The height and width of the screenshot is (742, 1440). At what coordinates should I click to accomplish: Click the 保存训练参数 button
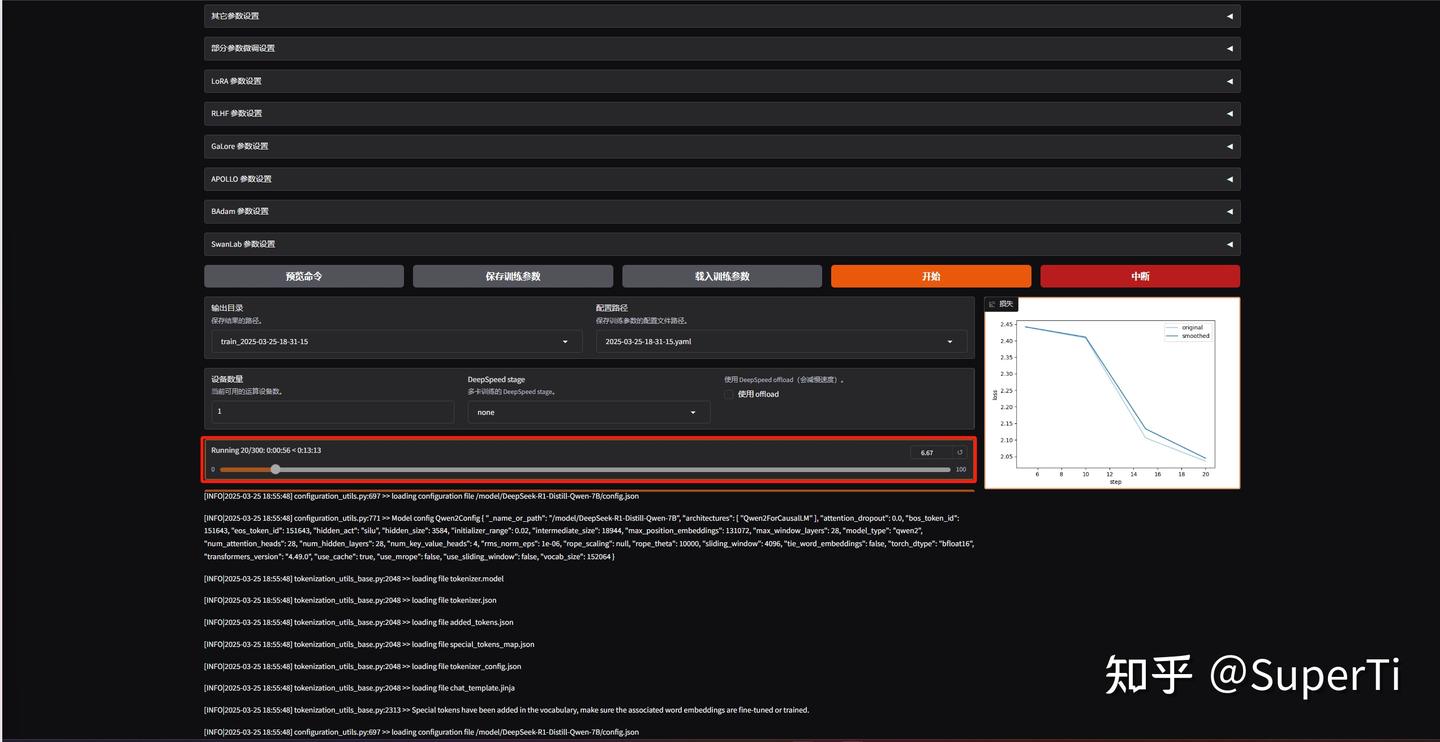click(513, 276)
